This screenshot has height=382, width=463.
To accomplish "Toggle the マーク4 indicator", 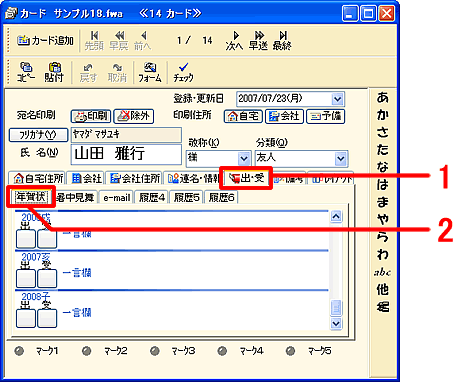I will click(x=222, y=351).
